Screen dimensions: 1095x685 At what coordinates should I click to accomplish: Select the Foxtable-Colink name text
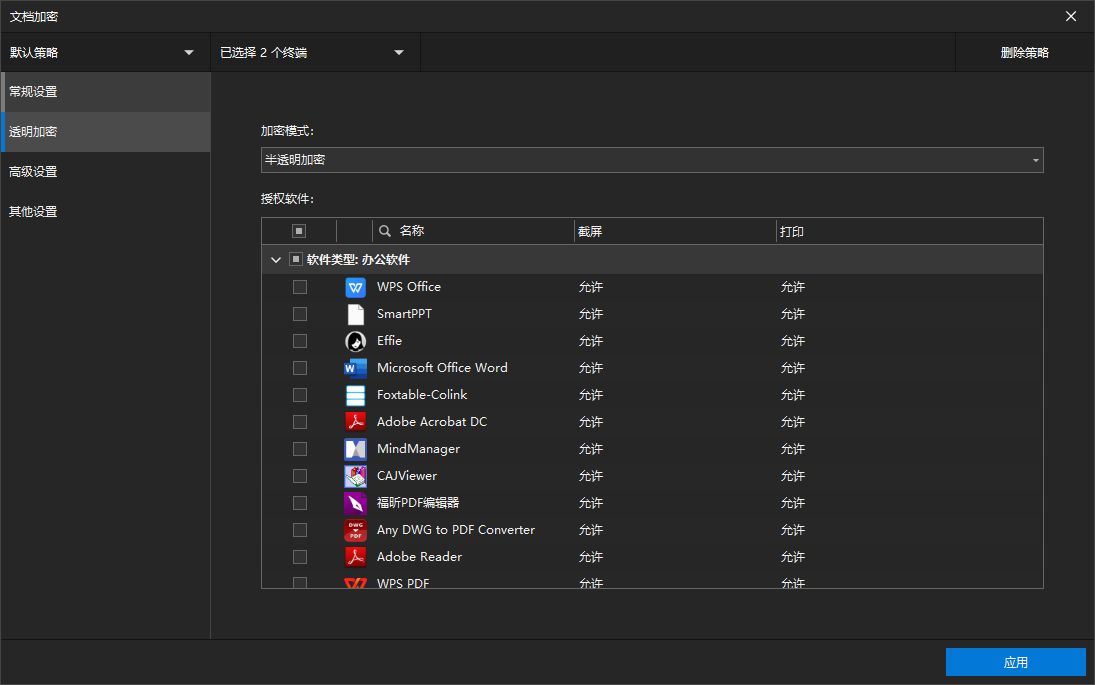click(x=422, y=395)
